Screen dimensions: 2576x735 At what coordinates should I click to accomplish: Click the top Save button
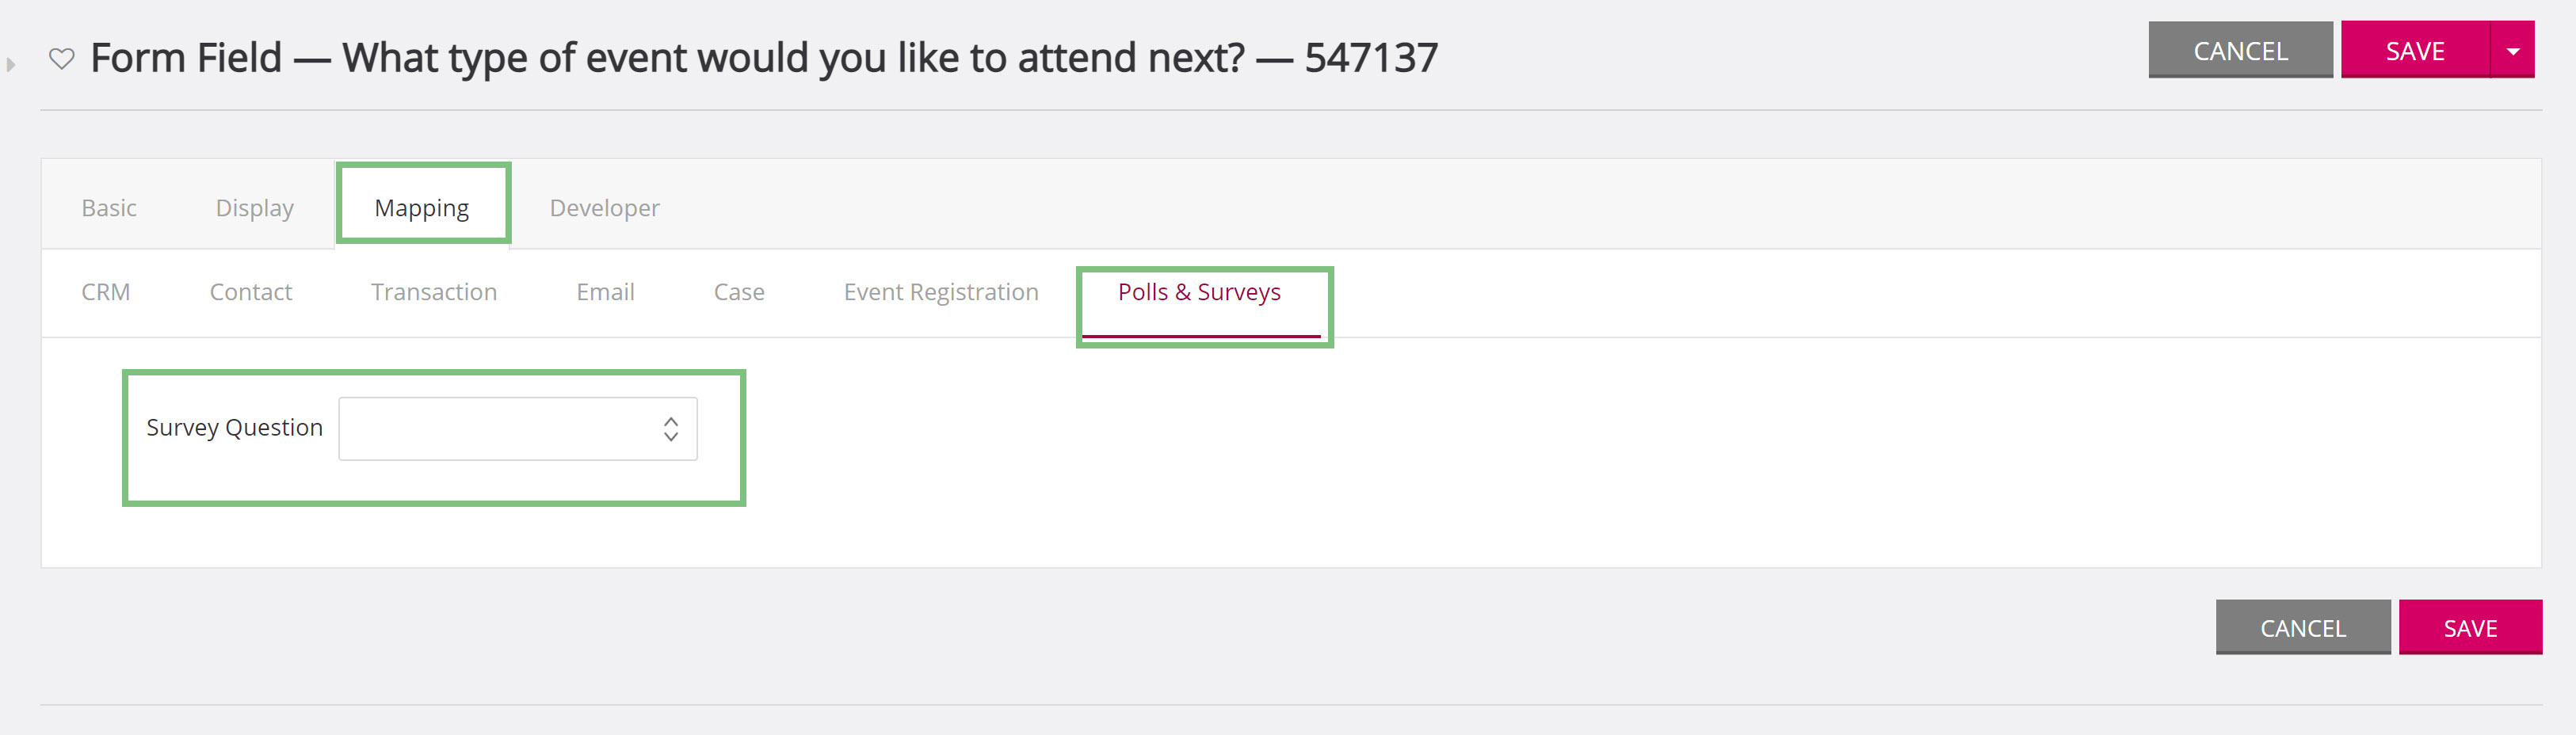(x=2415, y=50)
